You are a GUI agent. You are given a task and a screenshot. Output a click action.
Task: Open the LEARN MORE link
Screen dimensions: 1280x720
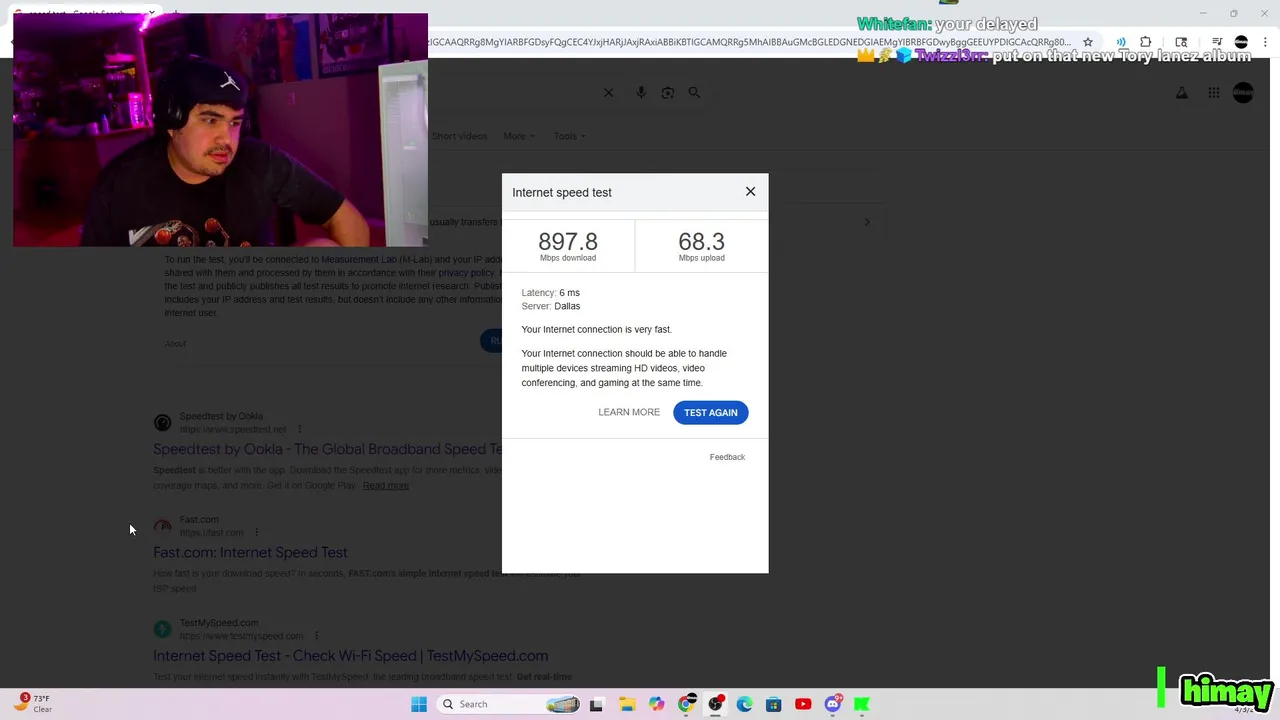[629, 412]
